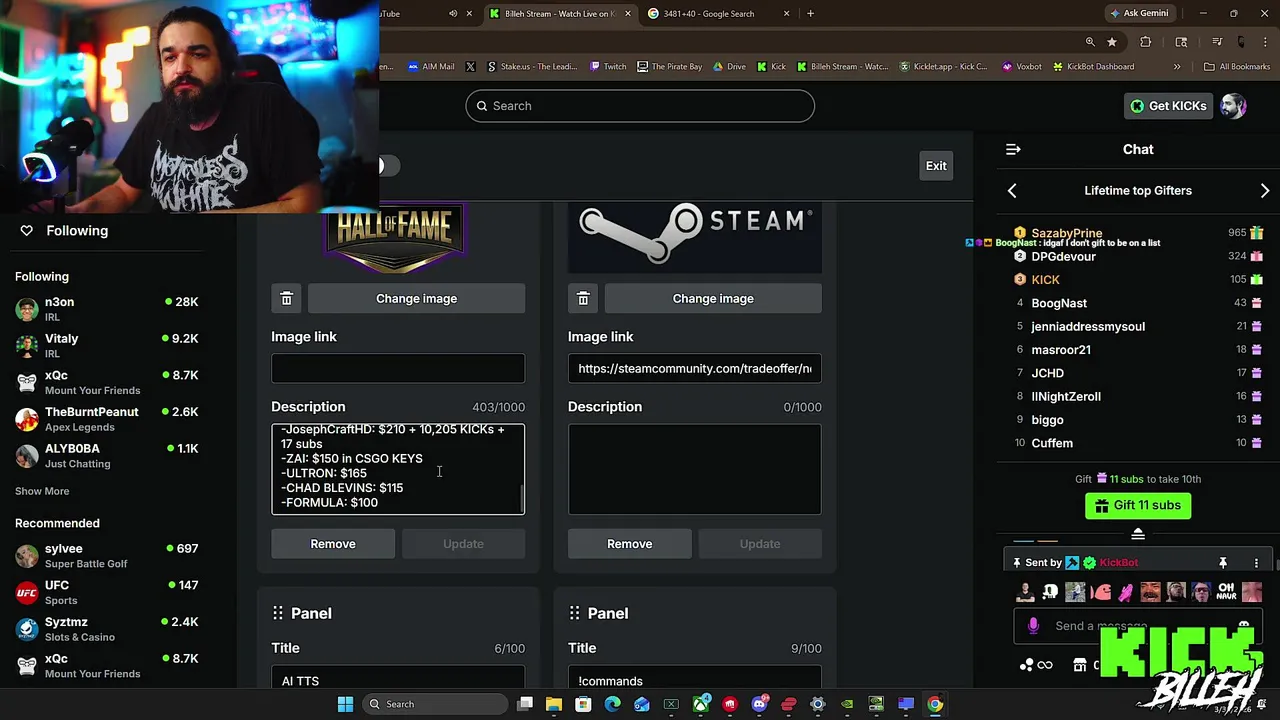Collapse the gifters leaderboard handle
Viewport: 1280px width, 720px height.
(x=1138, y=534)
